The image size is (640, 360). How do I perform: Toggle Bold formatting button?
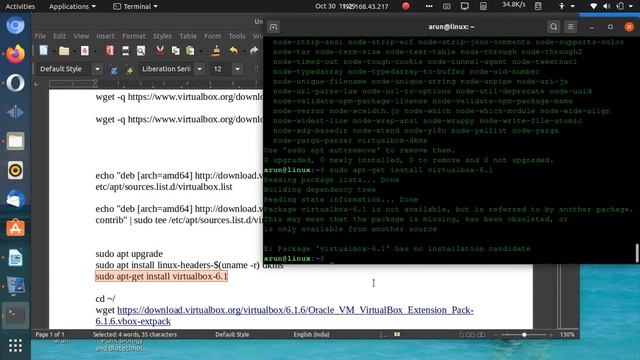(x=256, y=69)
